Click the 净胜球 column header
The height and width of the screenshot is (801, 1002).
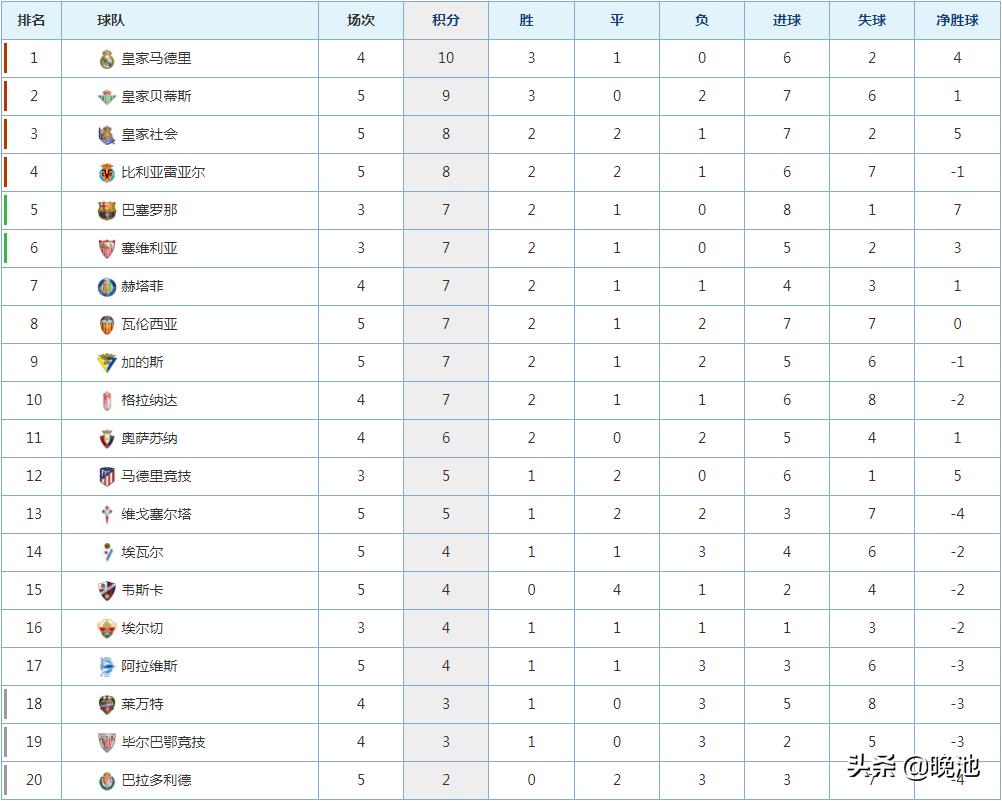(x=957, y=20)
